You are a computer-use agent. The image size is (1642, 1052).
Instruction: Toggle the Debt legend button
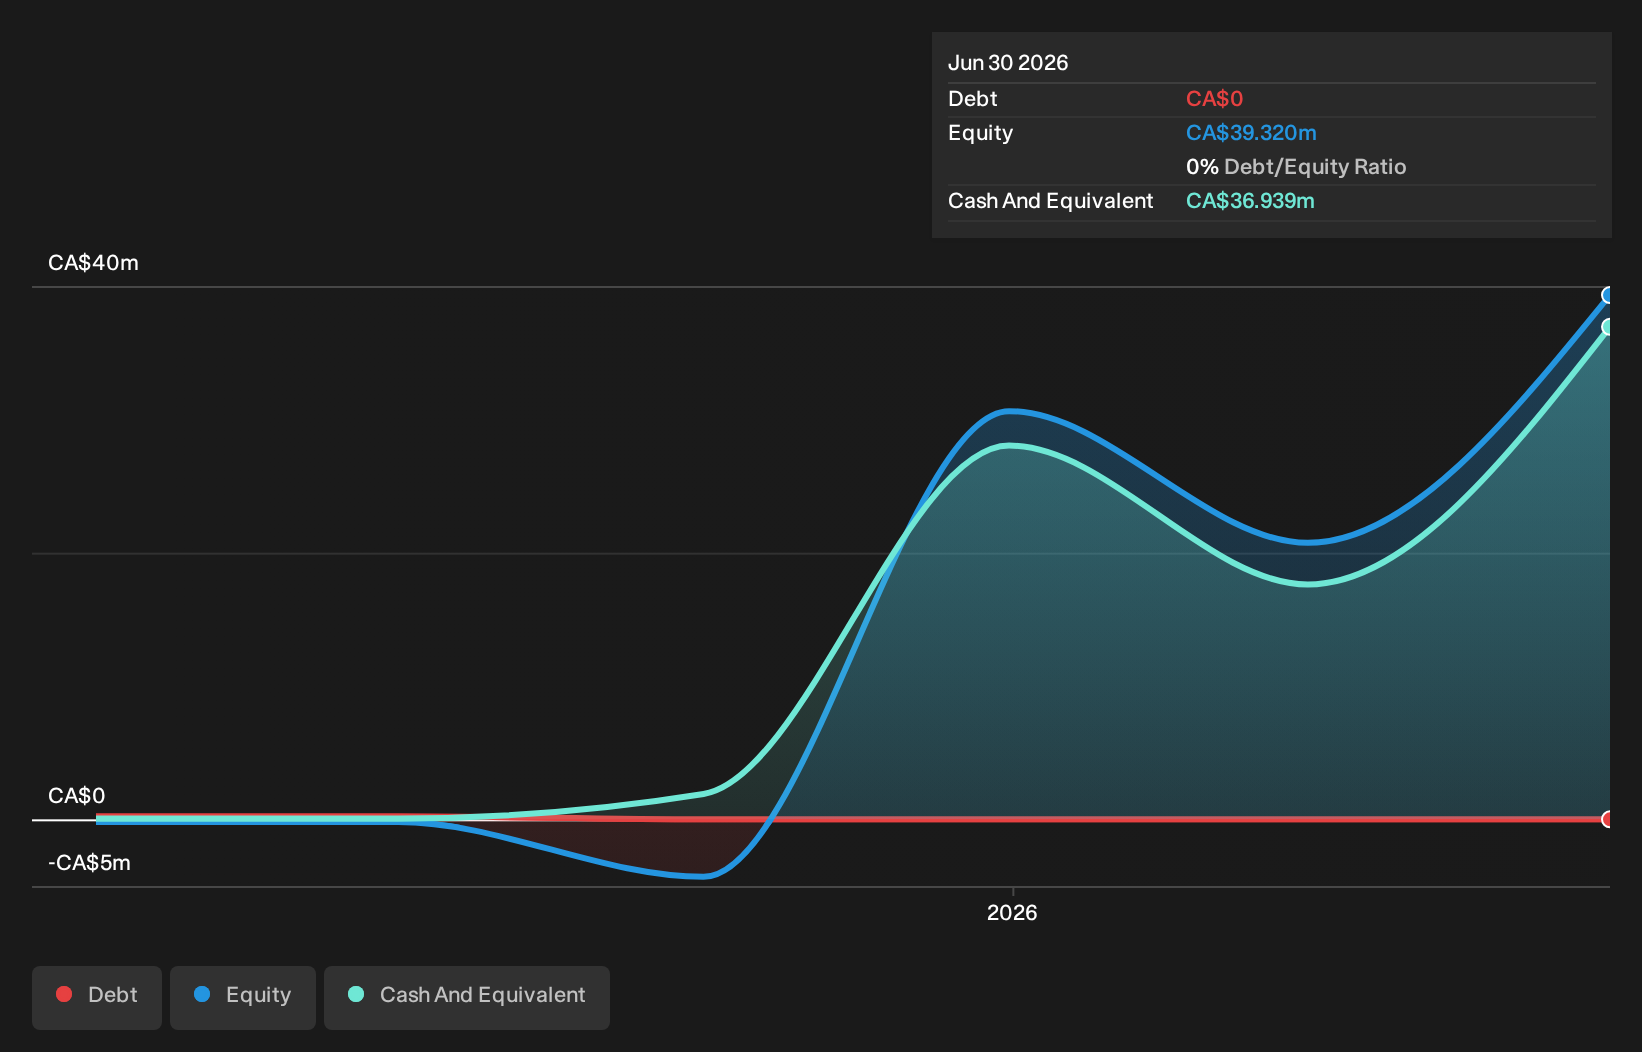pyautogui.click(x=97, y=997)
